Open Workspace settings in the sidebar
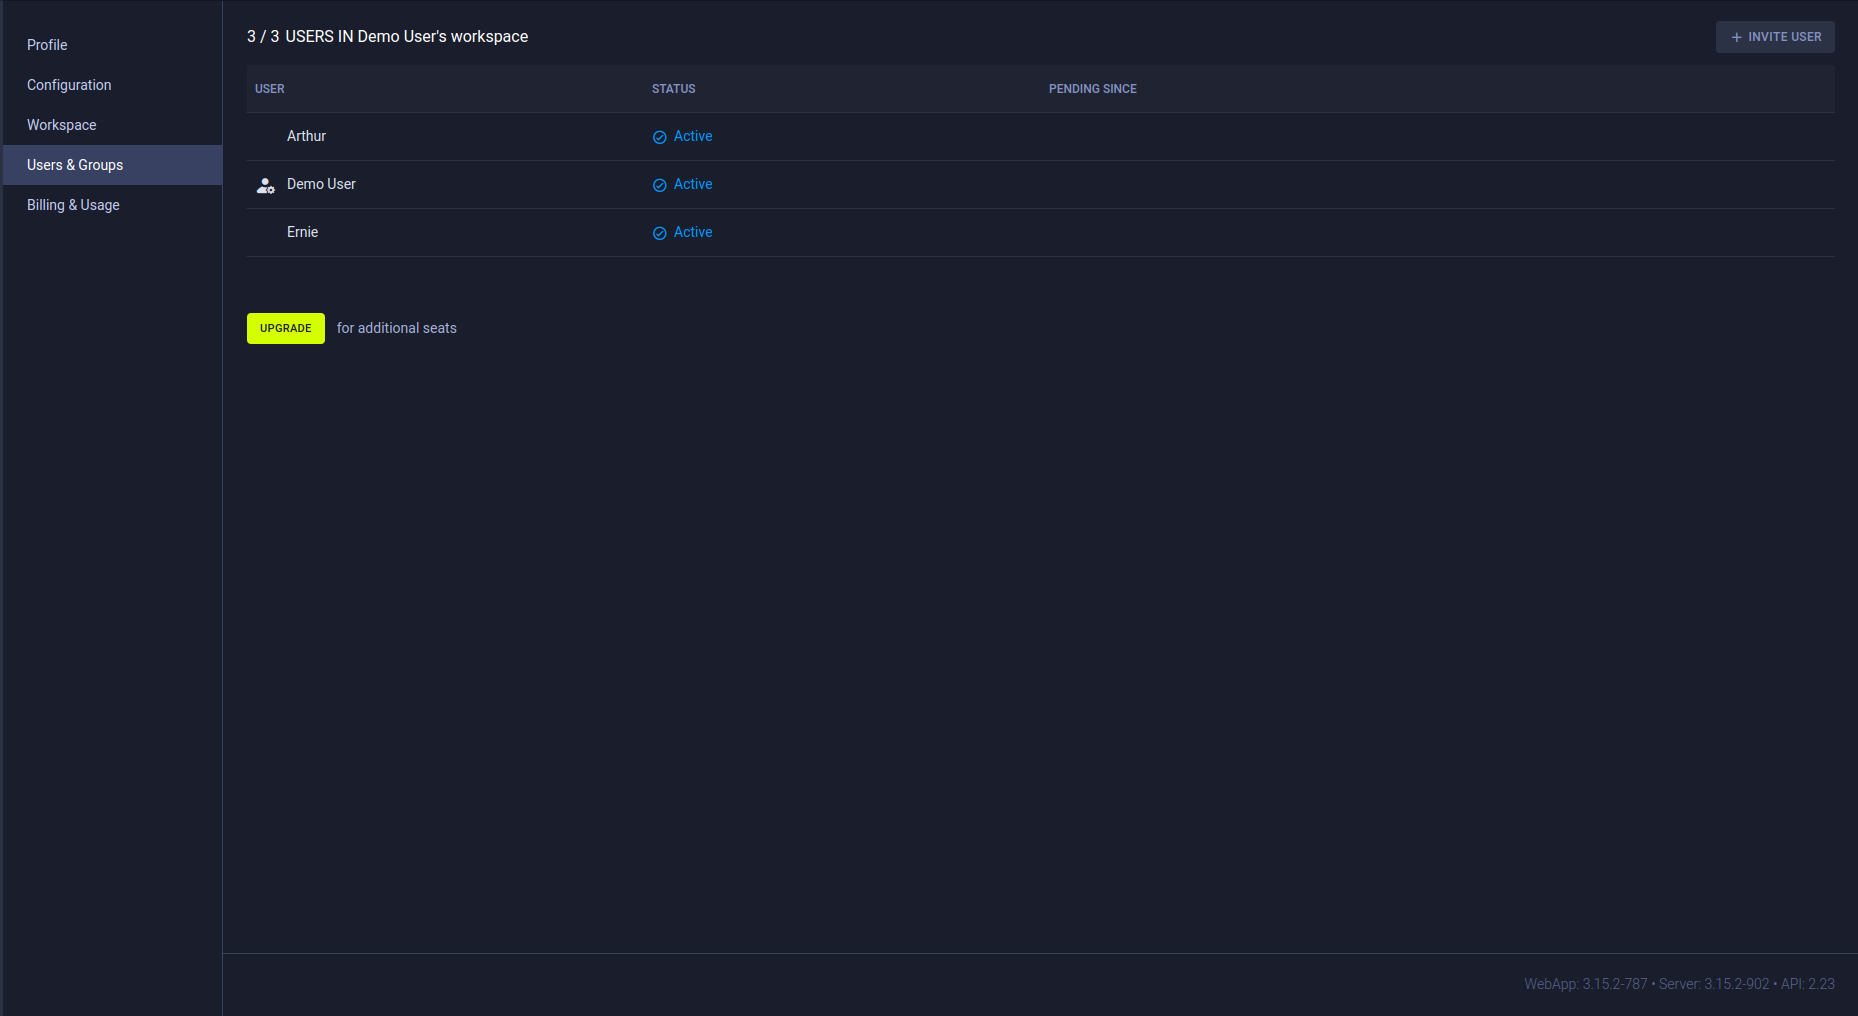This screenshot has height=1016, width=1858. click(x=62, y=125)
